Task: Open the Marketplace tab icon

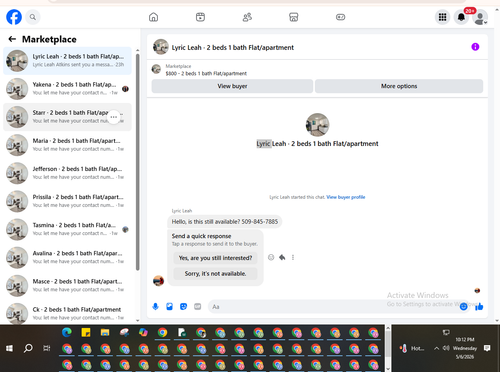Action: coord(294,17)
